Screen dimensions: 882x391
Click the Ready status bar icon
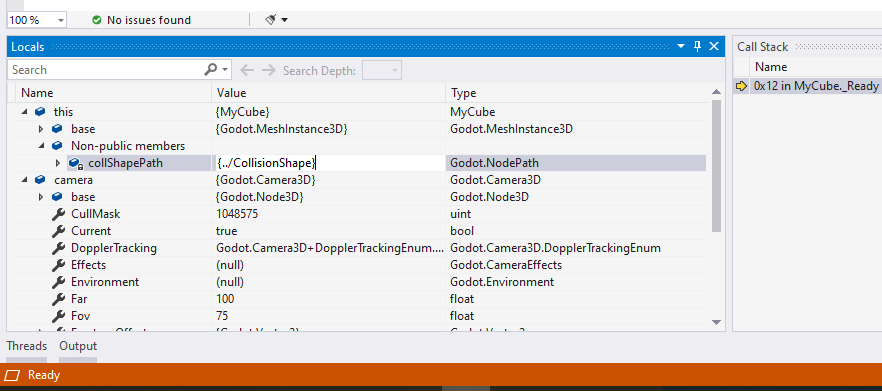12,375
